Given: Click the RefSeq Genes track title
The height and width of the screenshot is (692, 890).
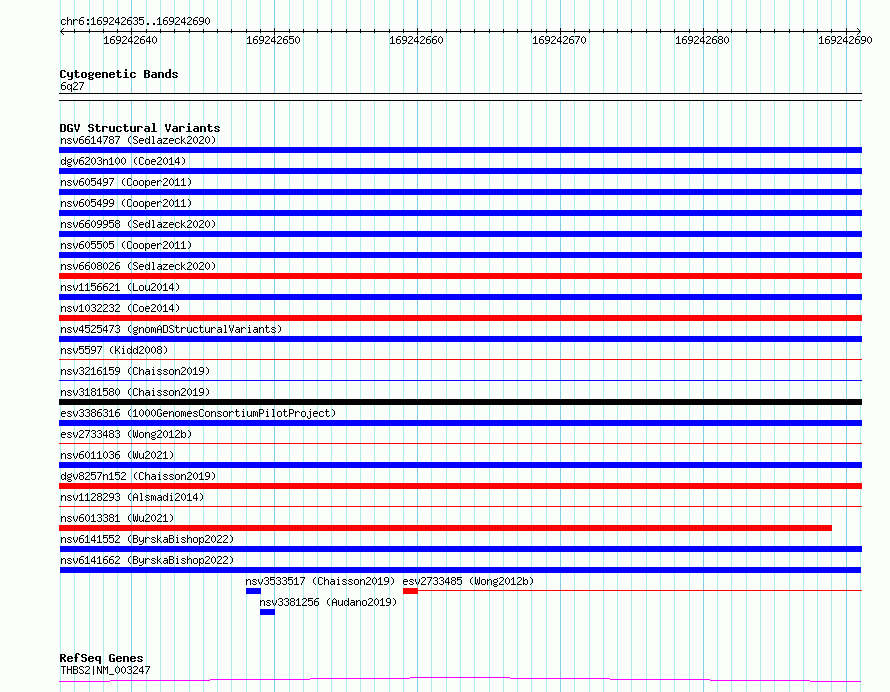Looking at the screenshot, I should 101,659.
